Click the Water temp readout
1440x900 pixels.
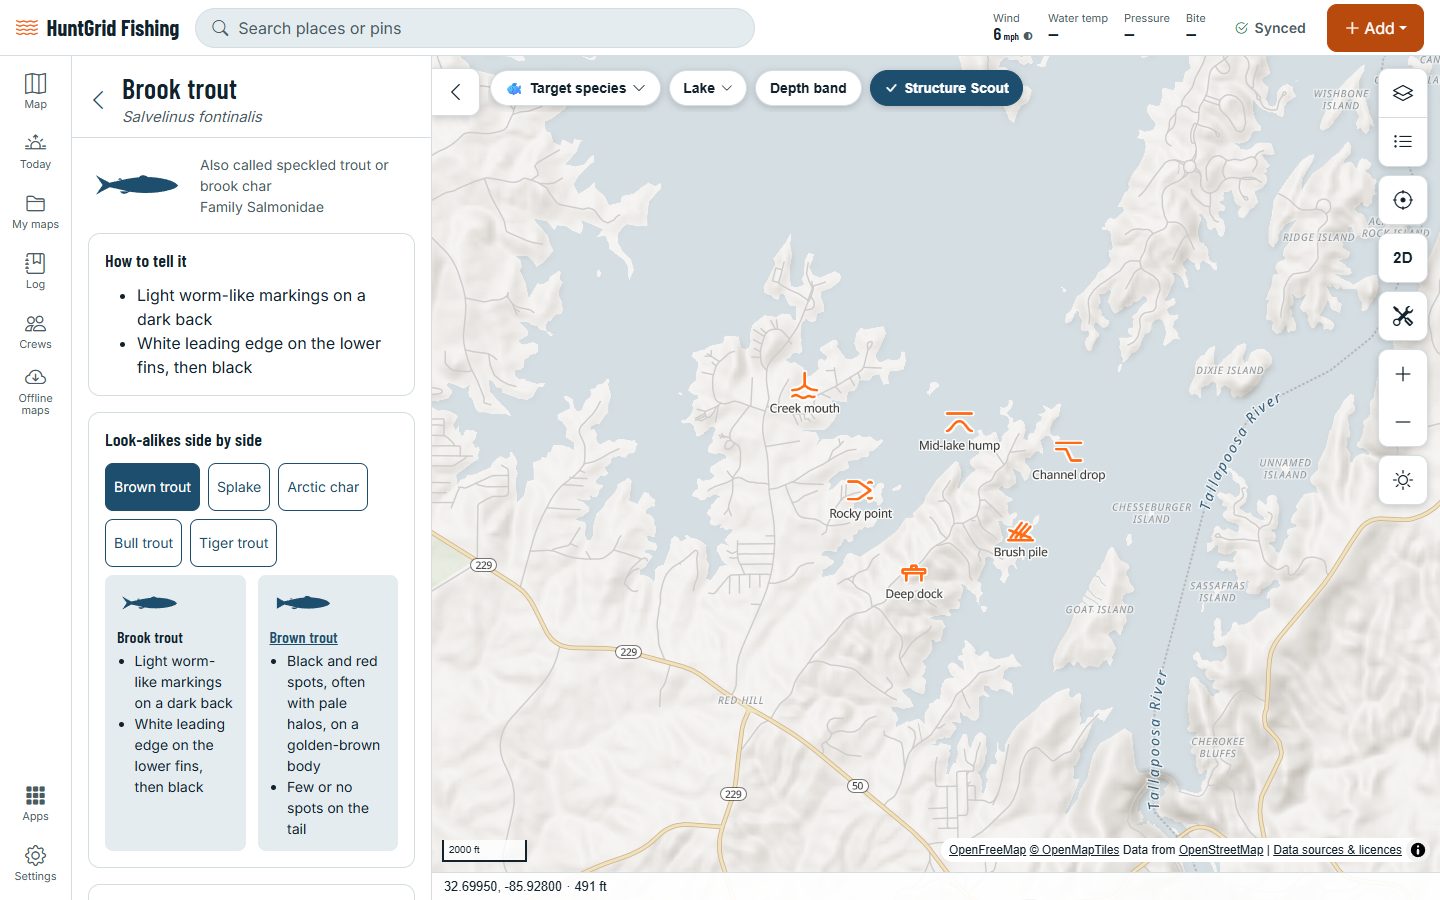(x=1078, y=27)
